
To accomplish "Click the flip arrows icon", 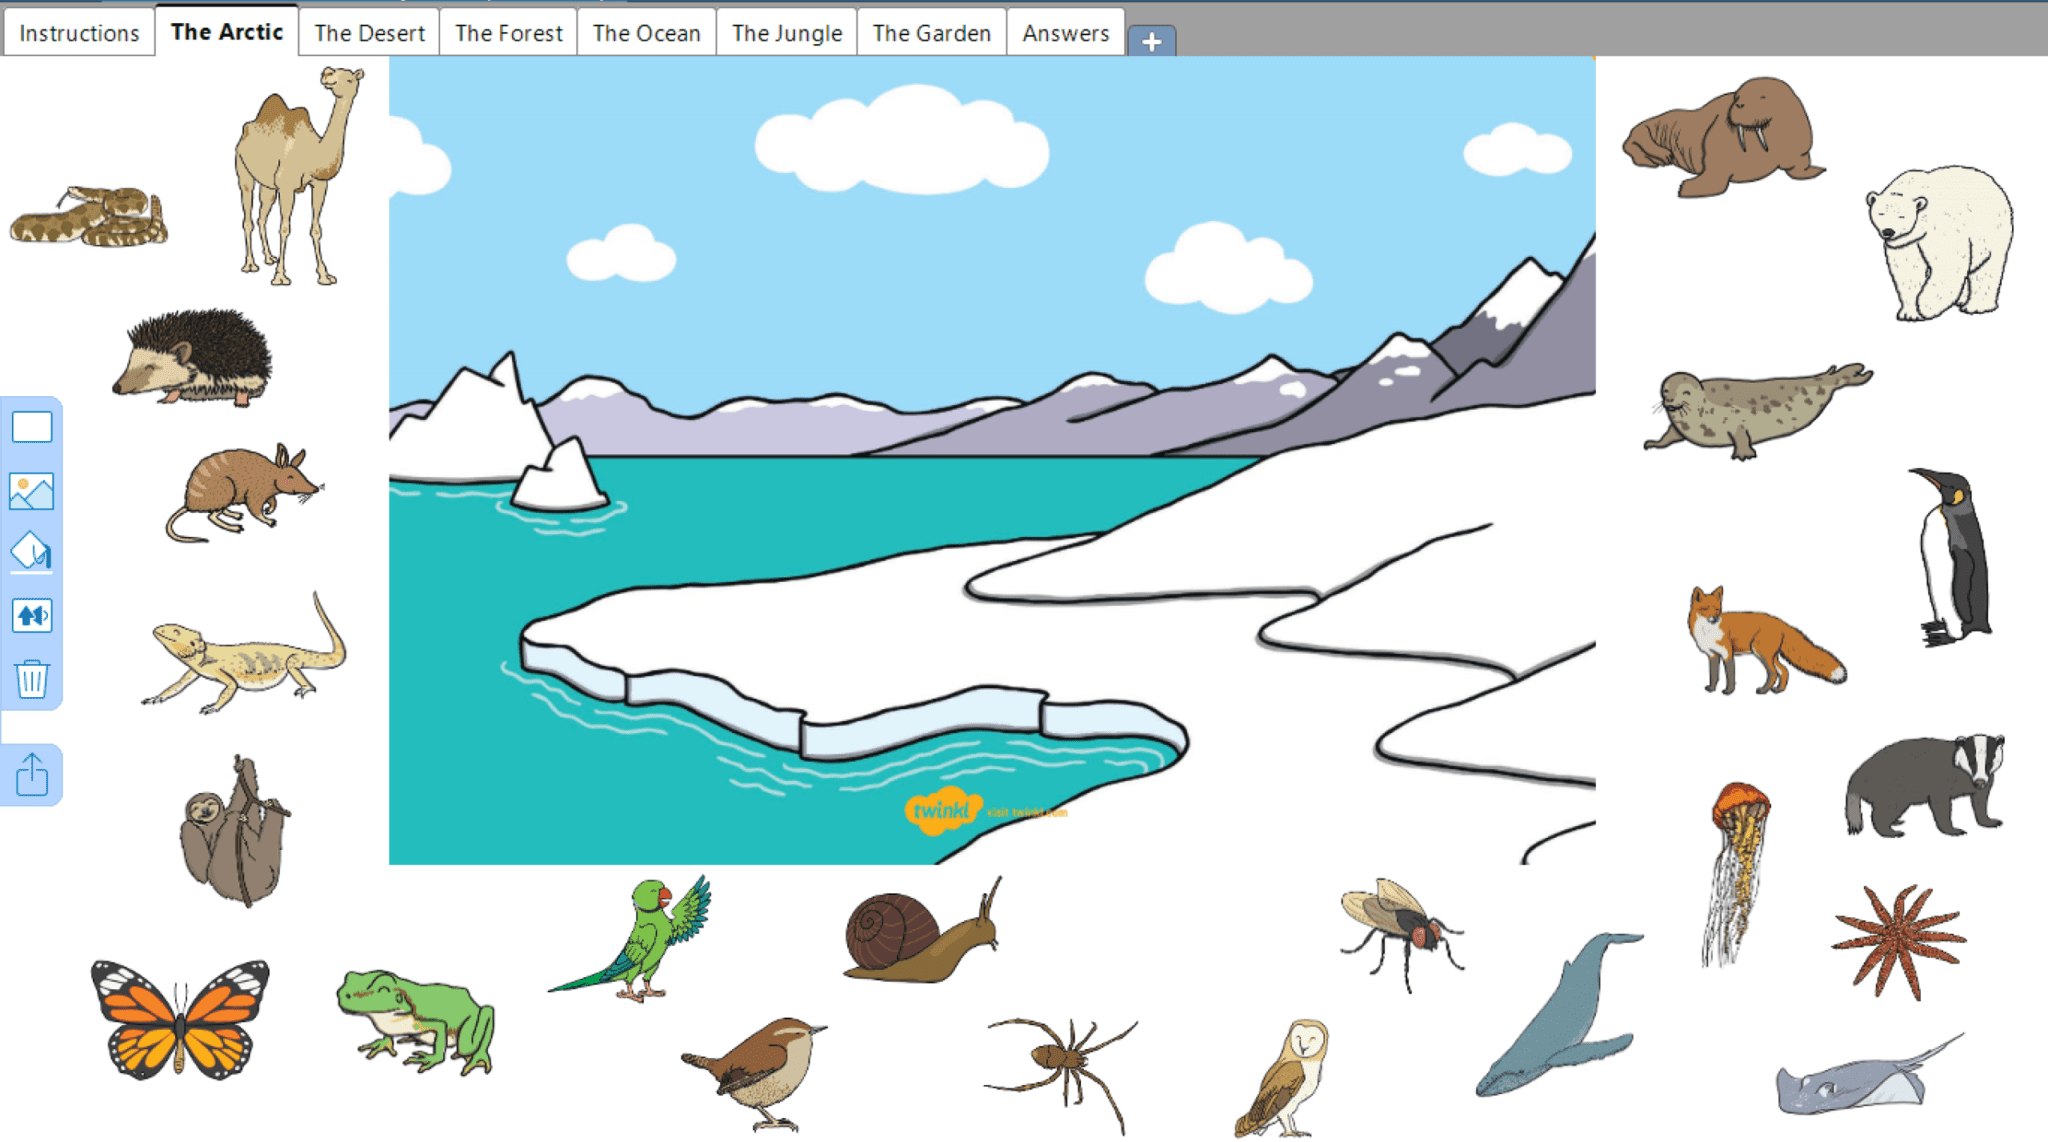I will point(31,616).
